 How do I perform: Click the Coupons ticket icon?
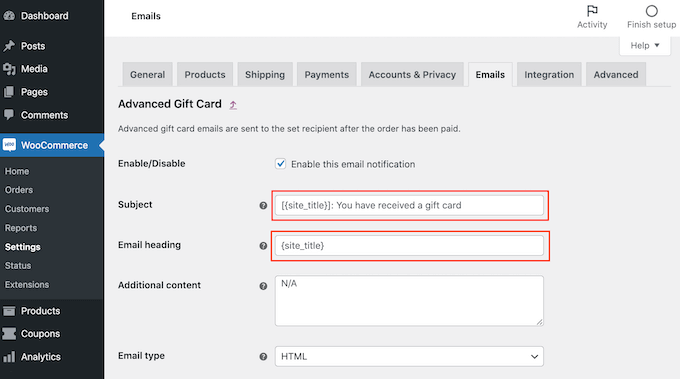pos(9,333)
